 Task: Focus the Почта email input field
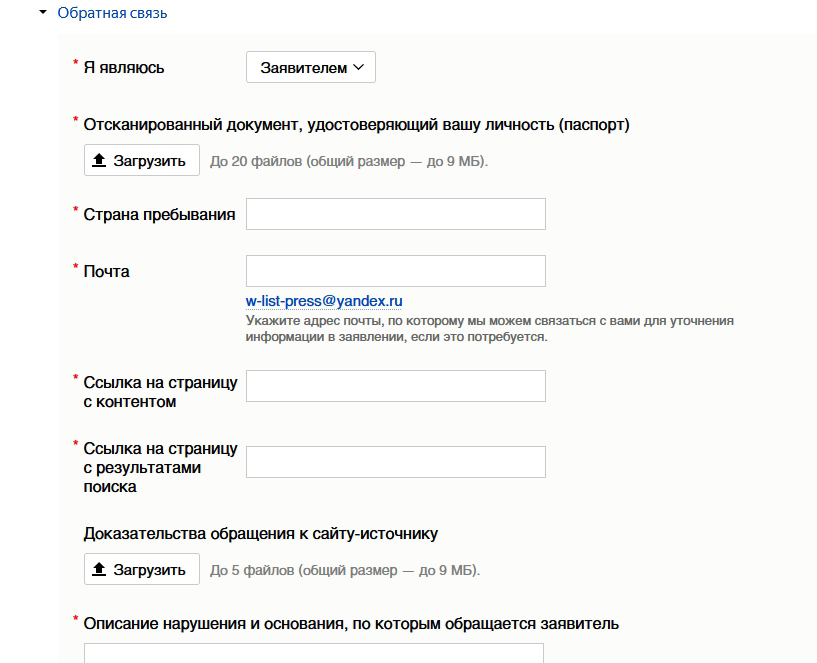(x=395, y=271)
